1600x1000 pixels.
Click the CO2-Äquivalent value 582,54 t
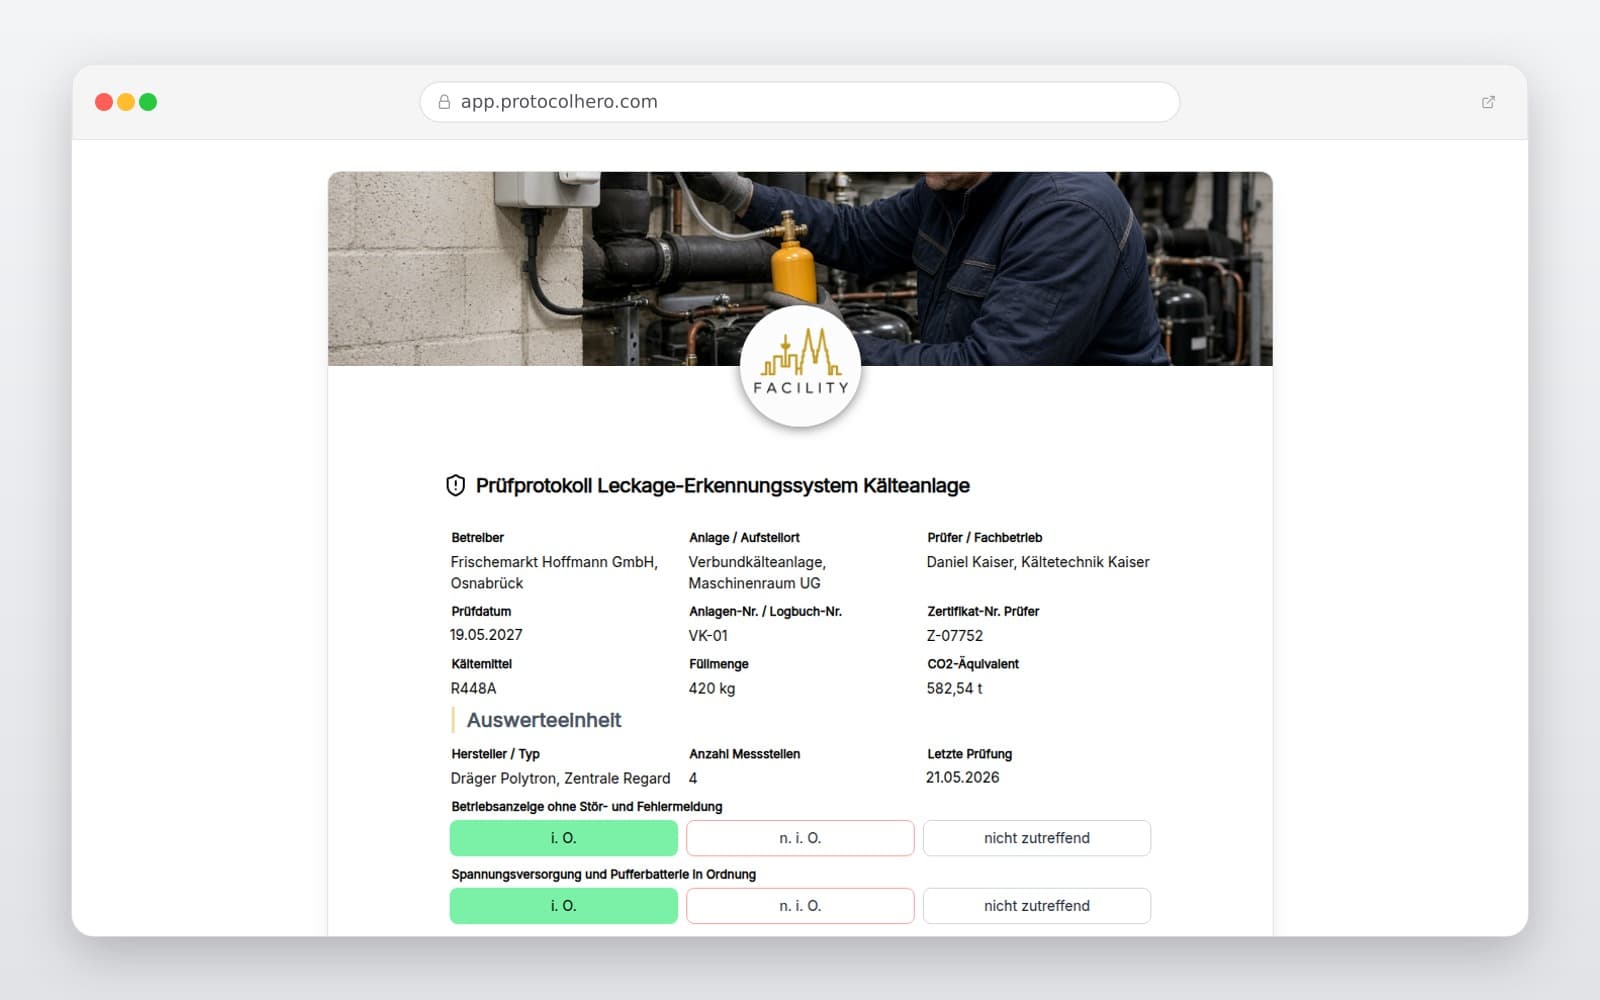click(954, 689)
